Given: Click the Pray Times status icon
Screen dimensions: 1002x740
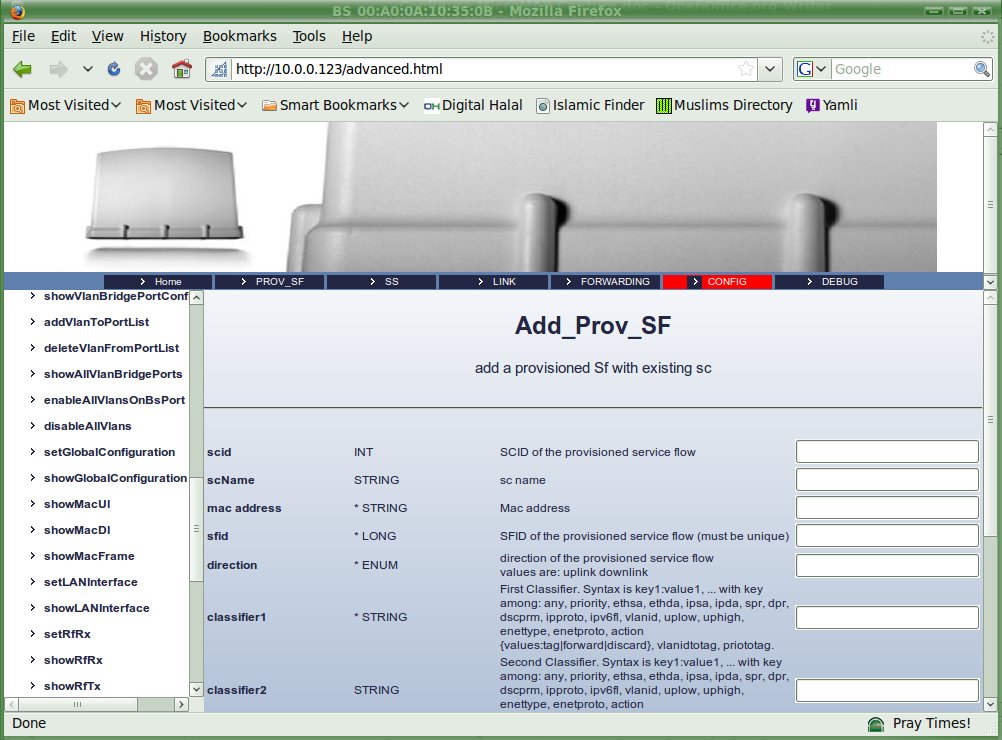Looking at the screenshot, I should pos(876,724).
